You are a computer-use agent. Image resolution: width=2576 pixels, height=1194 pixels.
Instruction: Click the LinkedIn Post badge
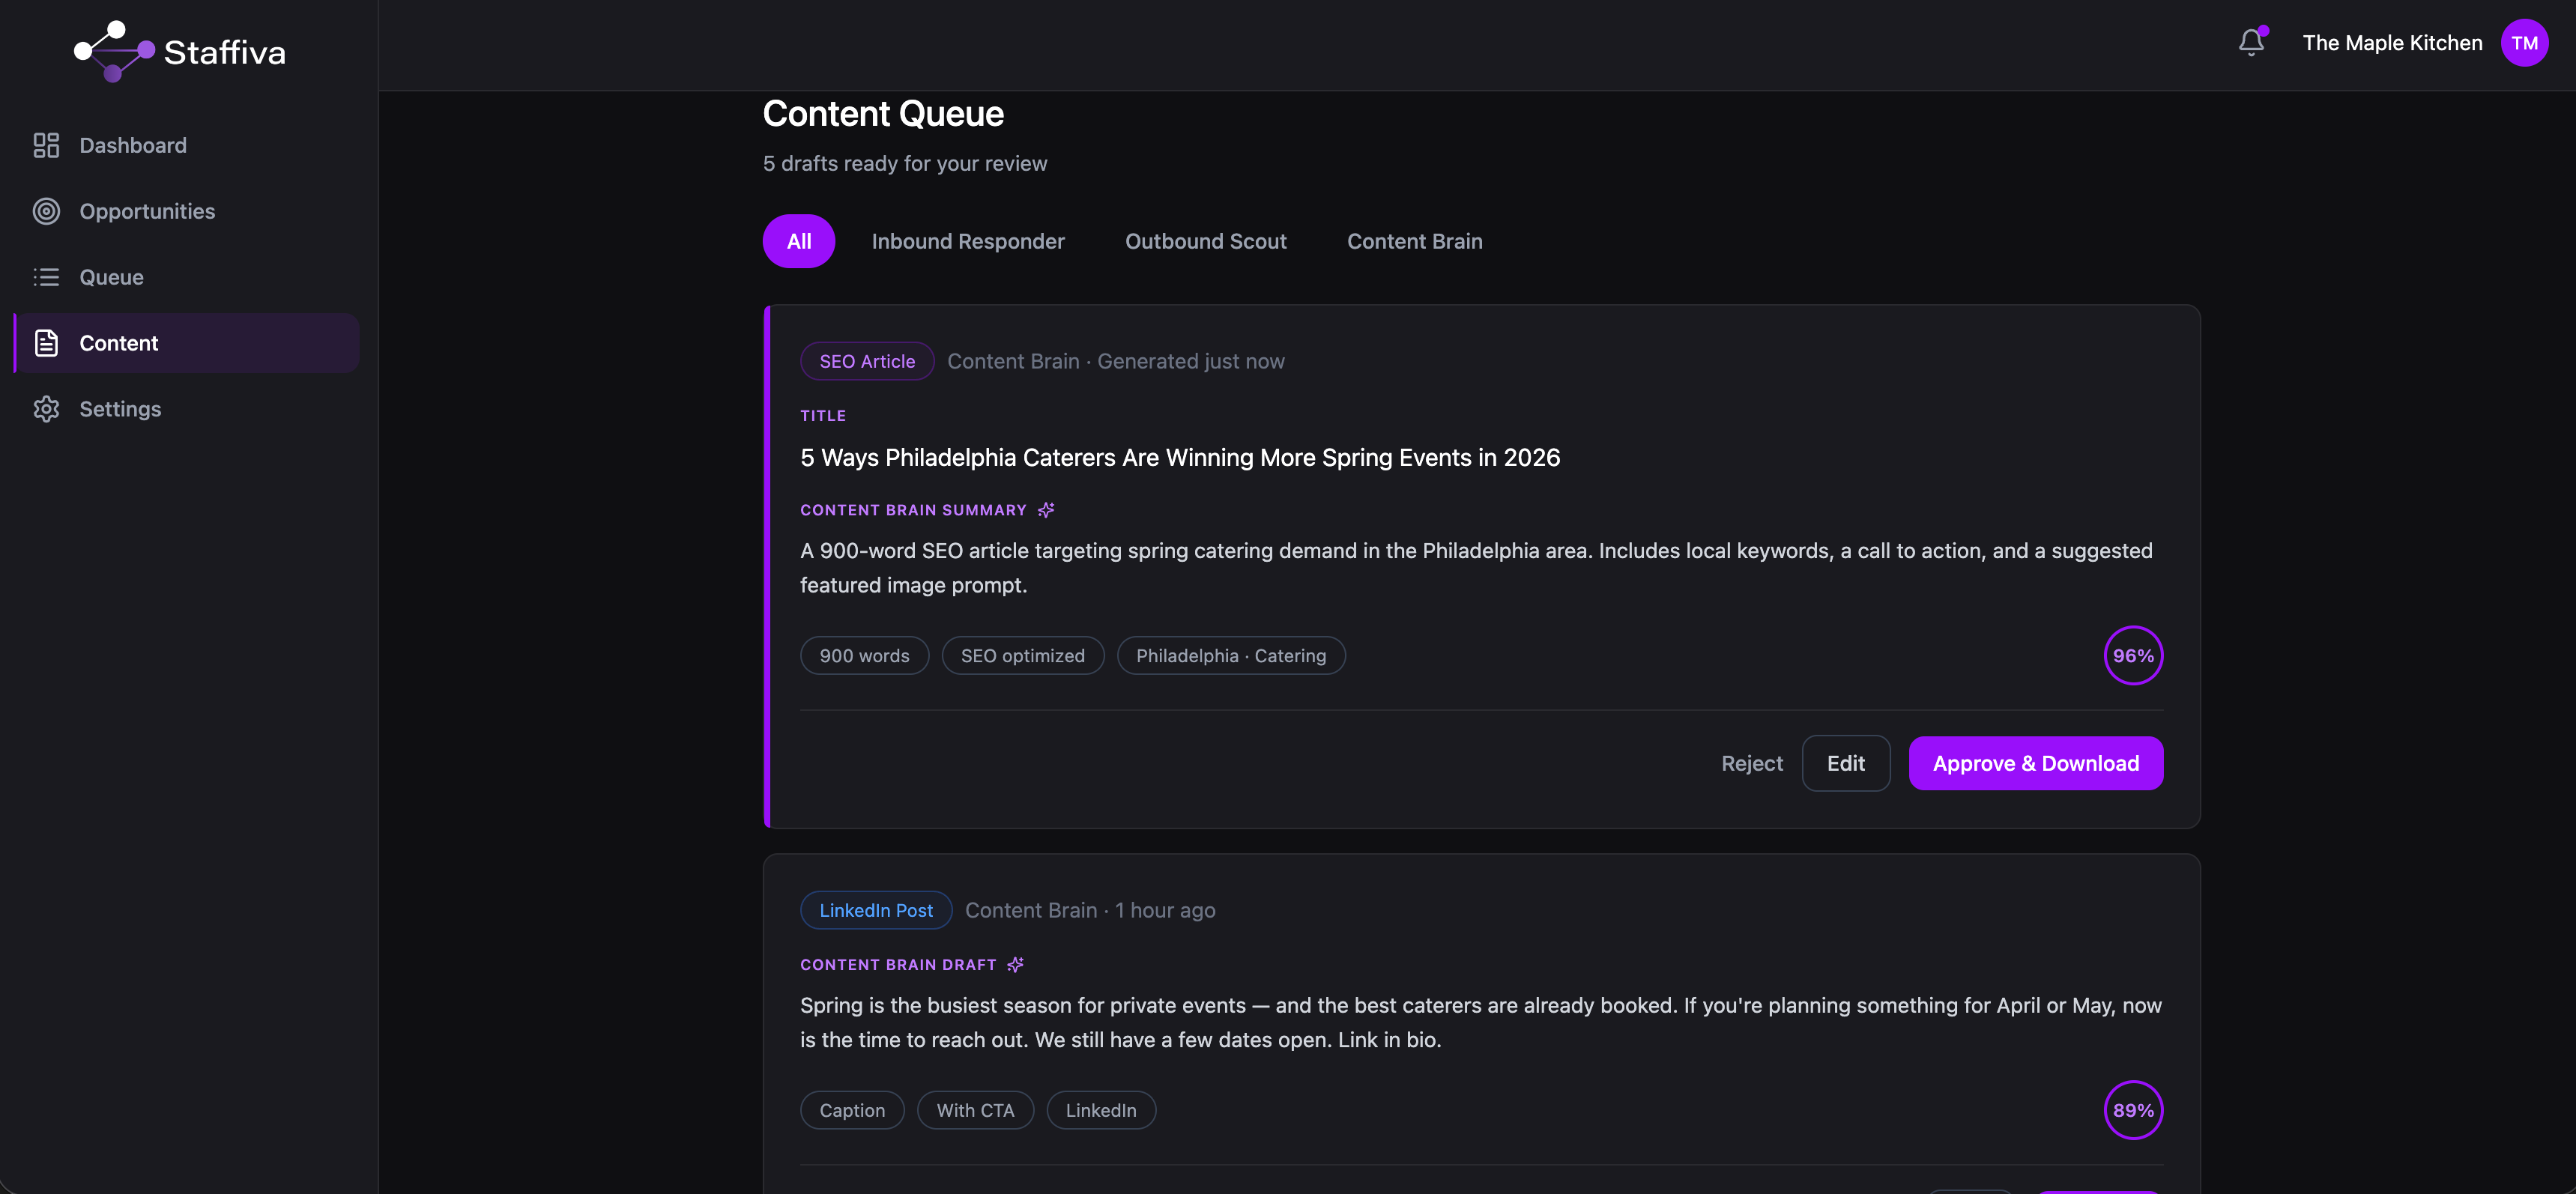click(x=875, y=910)
